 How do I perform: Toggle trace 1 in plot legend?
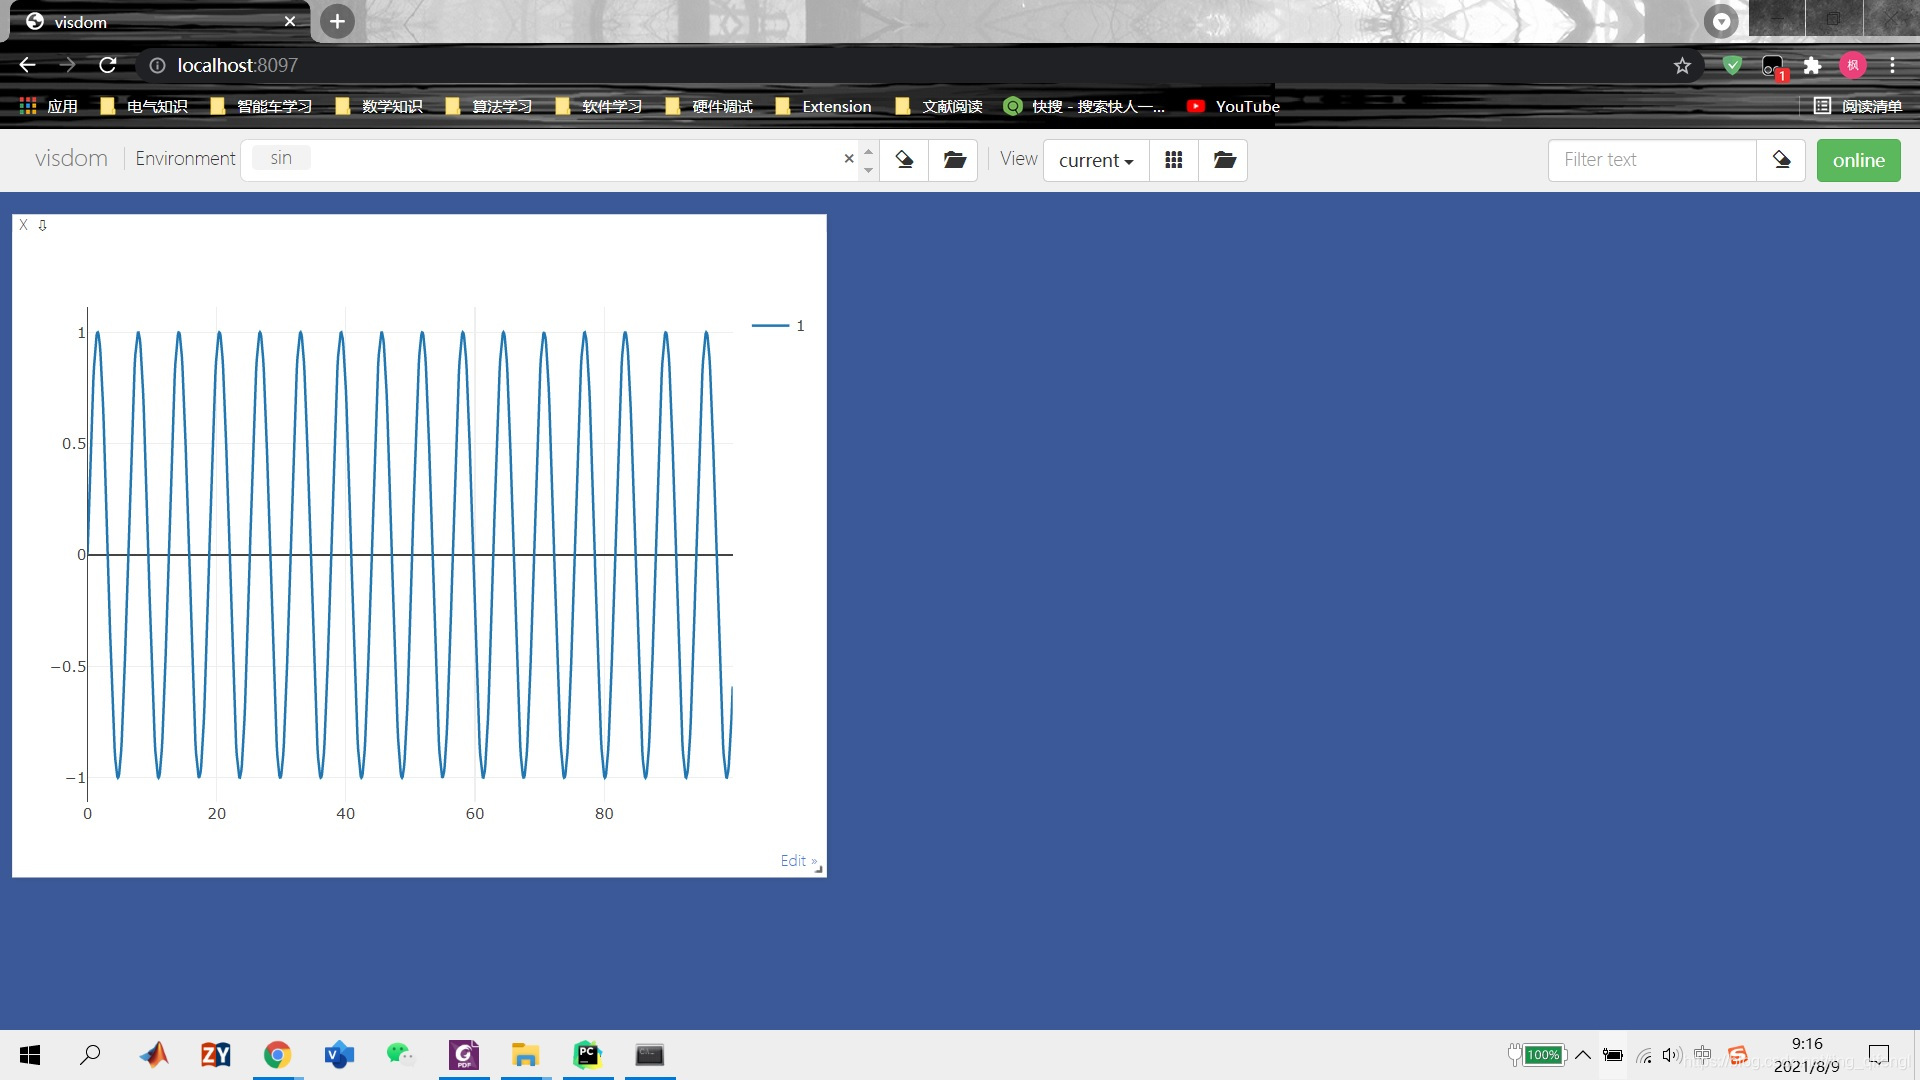click(x=779, y=326)
